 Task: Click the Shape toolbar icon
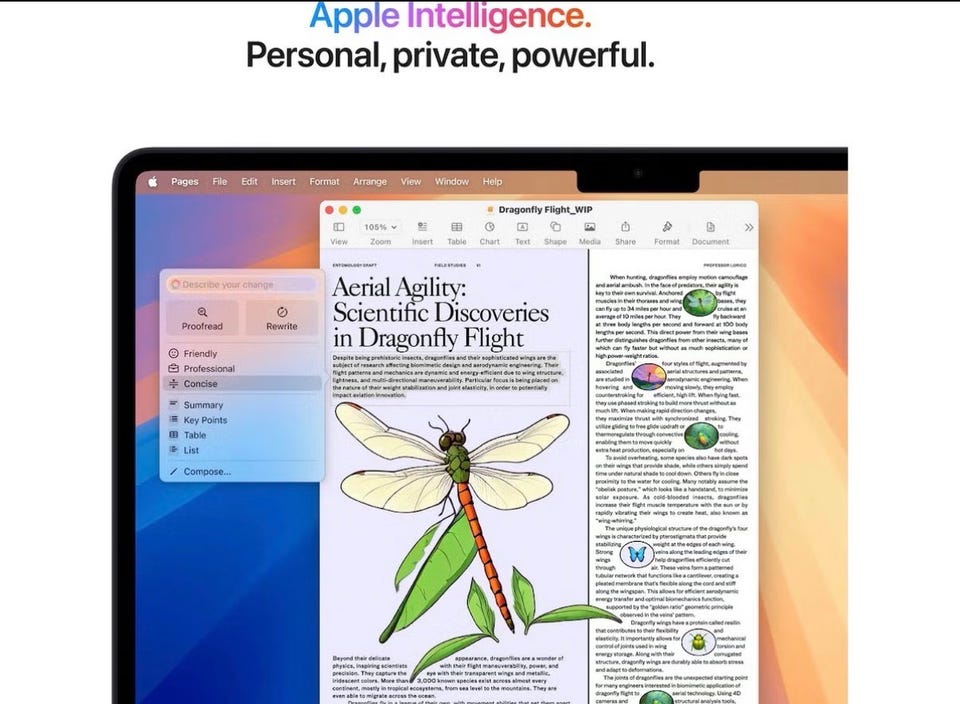(555, 227)
